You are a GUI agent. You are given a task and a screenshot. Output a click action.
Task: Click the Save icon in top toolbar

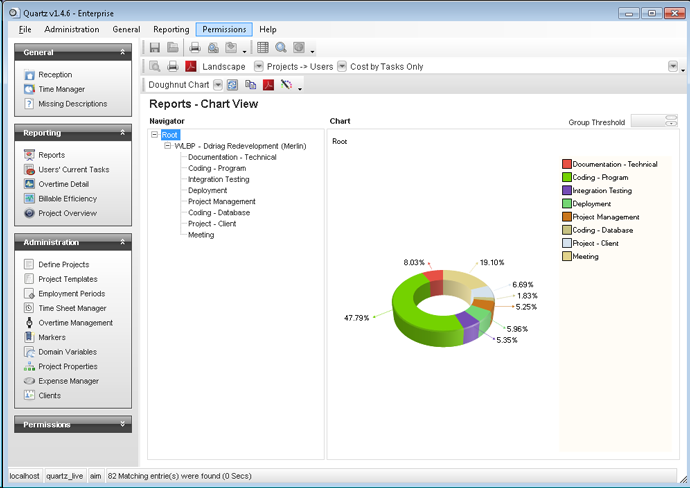tap(155, 47)
